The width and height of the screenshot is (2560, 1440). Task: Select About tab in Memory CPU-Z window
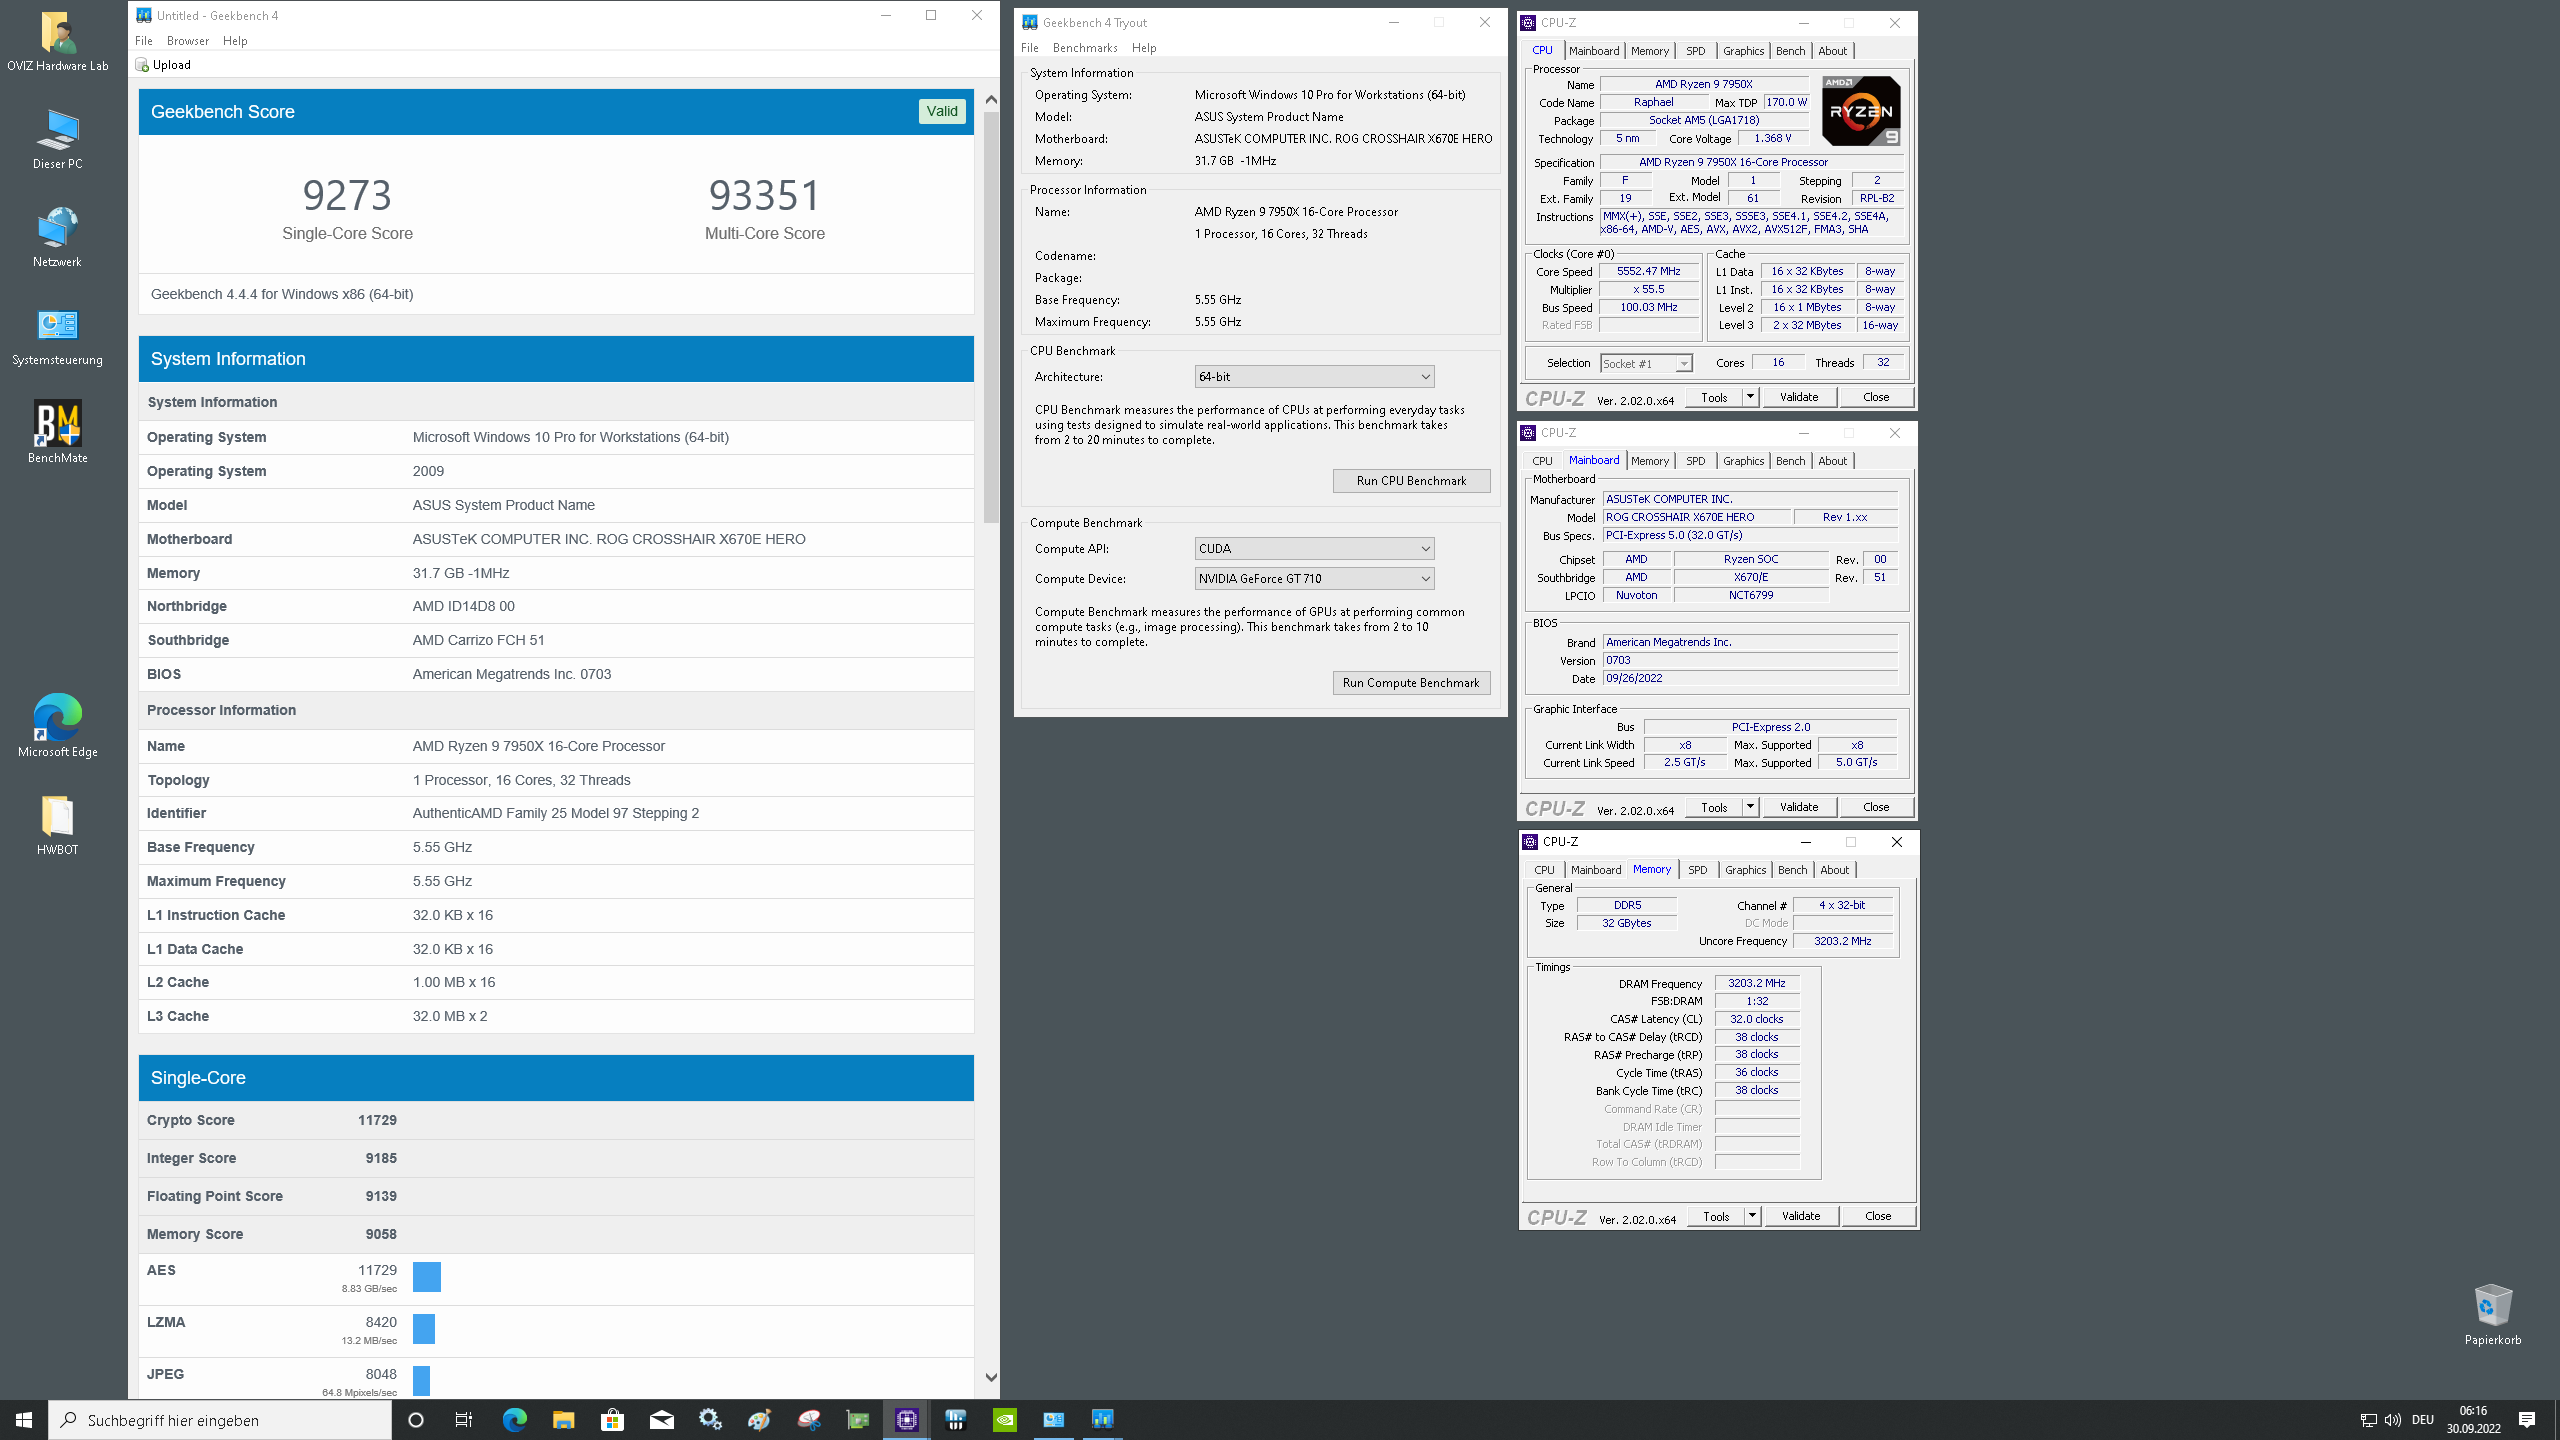click(x=1834, y=870)
